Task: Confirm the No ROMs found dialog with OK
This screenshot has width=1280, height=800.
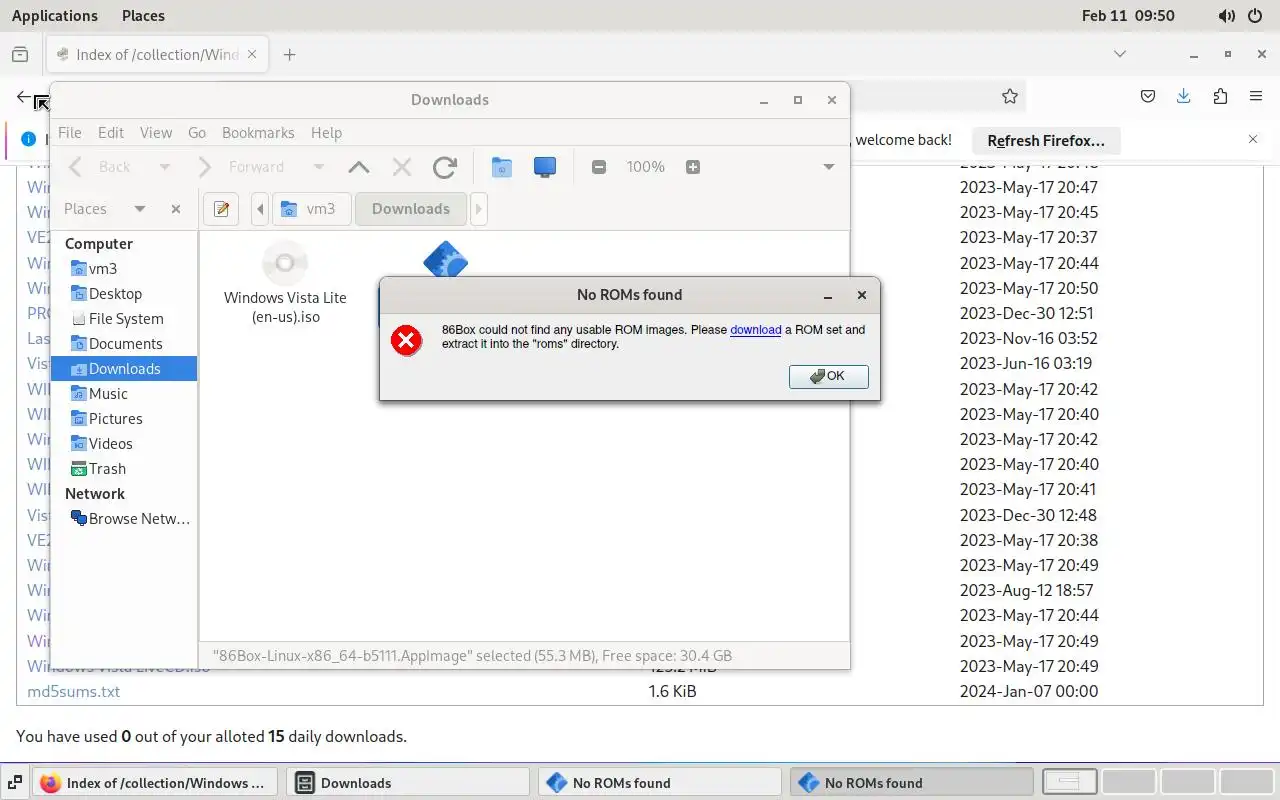Action: point(828,376)
